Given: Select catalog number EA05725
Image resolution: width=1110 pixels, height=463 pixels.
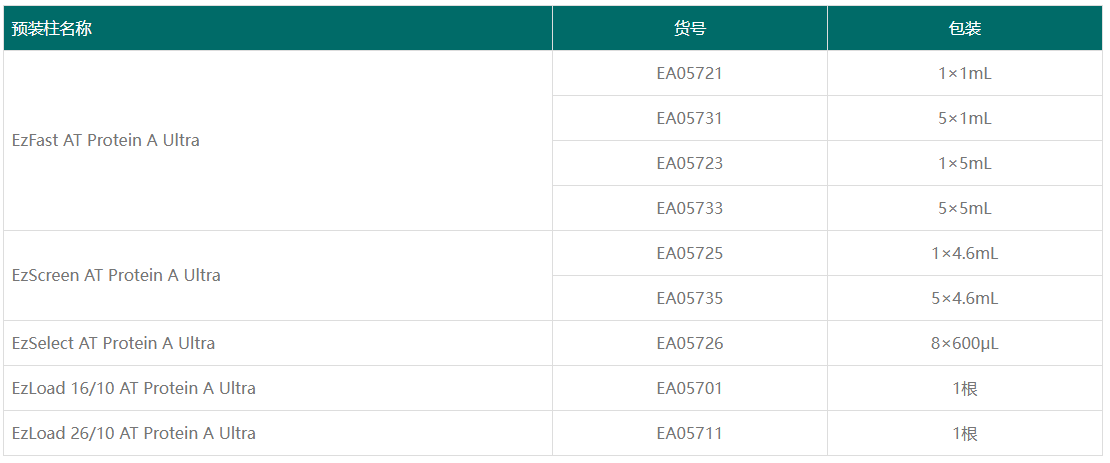Looking at the screenshot, I should coord(689,253).
